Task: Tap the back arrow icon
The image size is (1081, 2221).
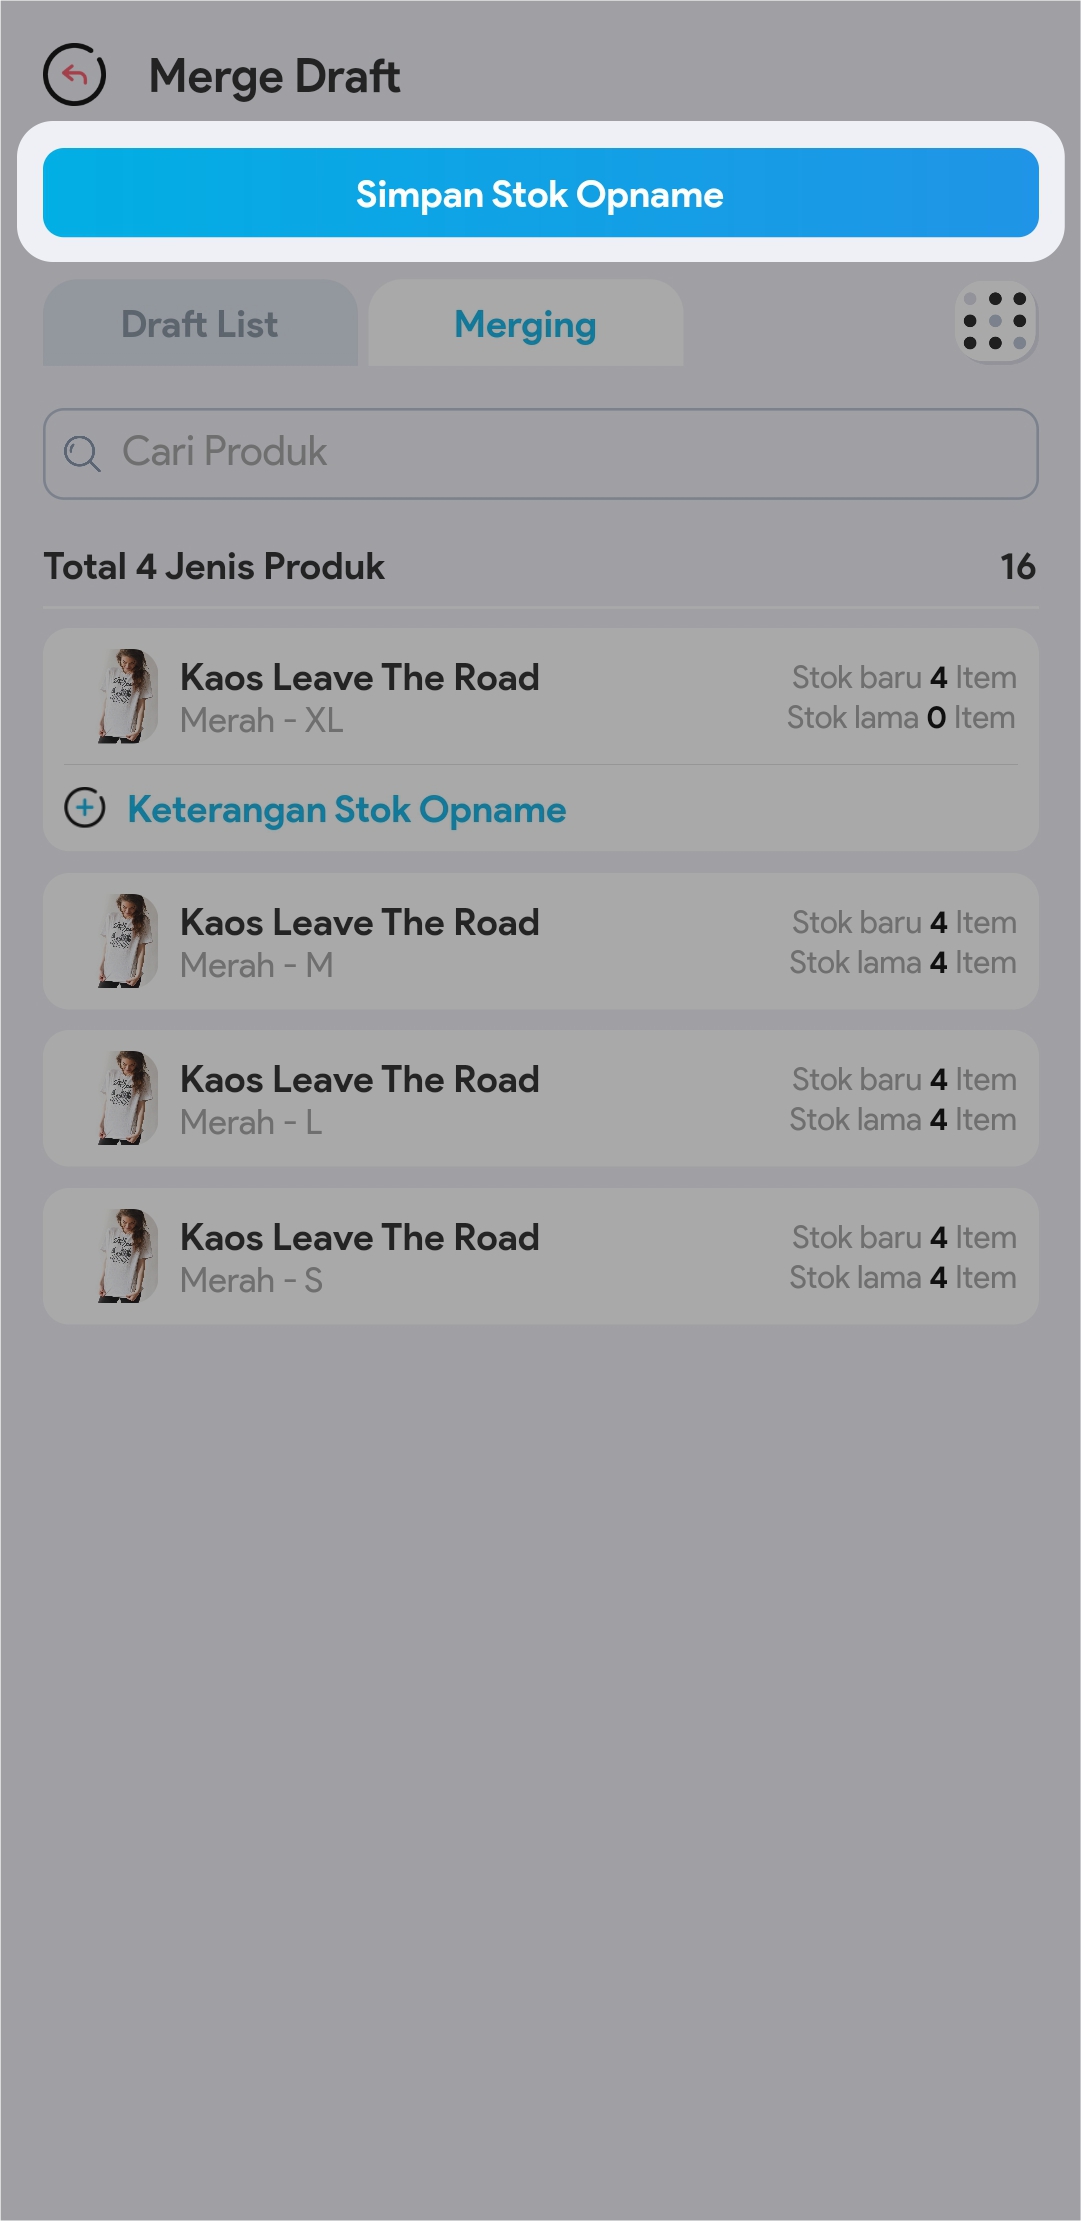Action: click(x=74, y=75)
